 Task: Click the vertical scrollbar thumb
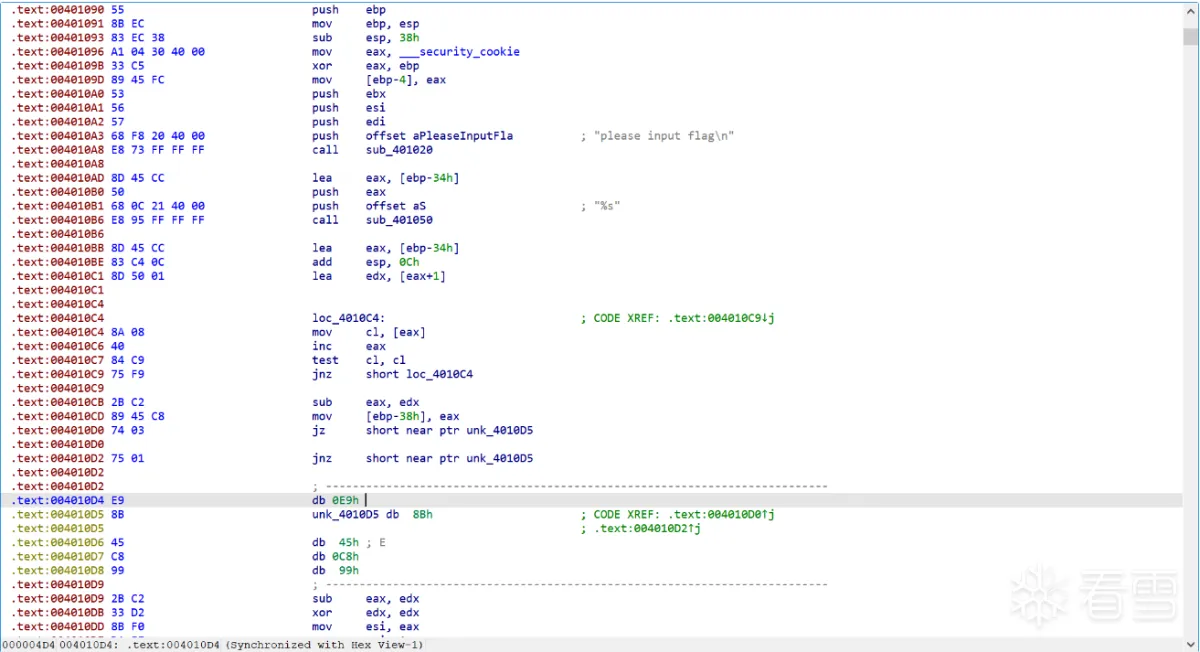1190,36
